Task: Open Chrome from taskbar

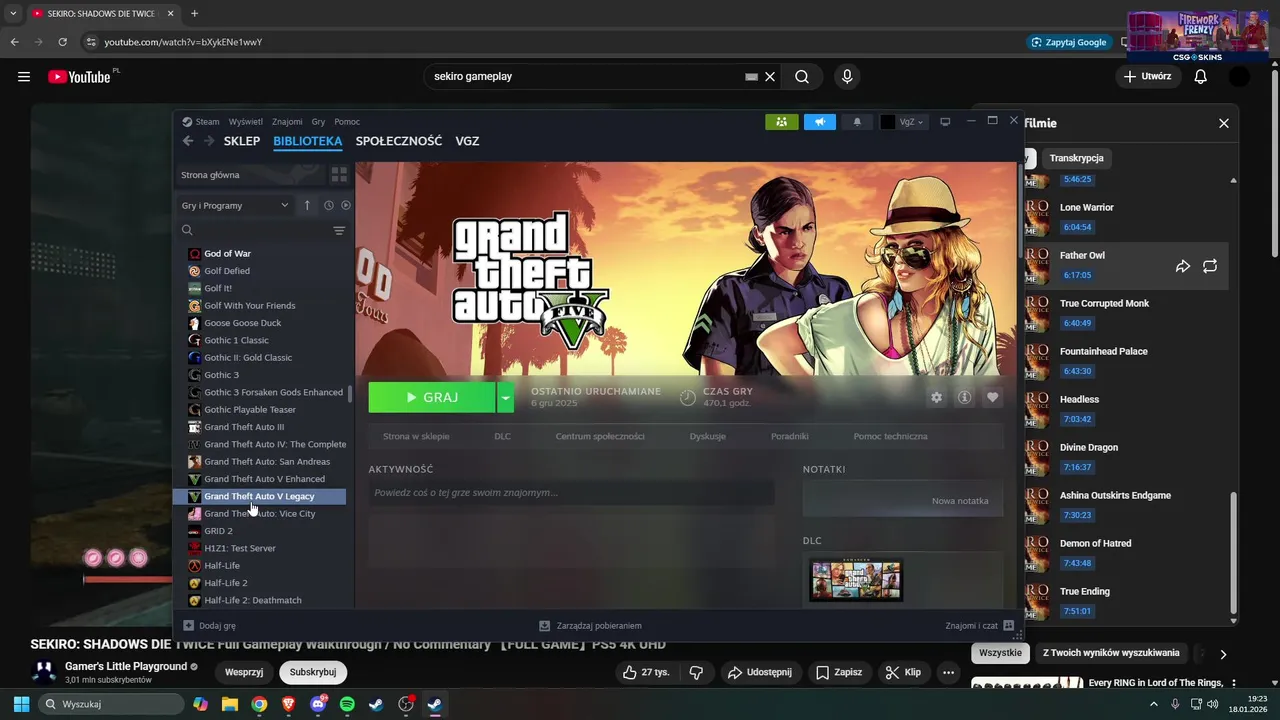Action: coord(259,704)
